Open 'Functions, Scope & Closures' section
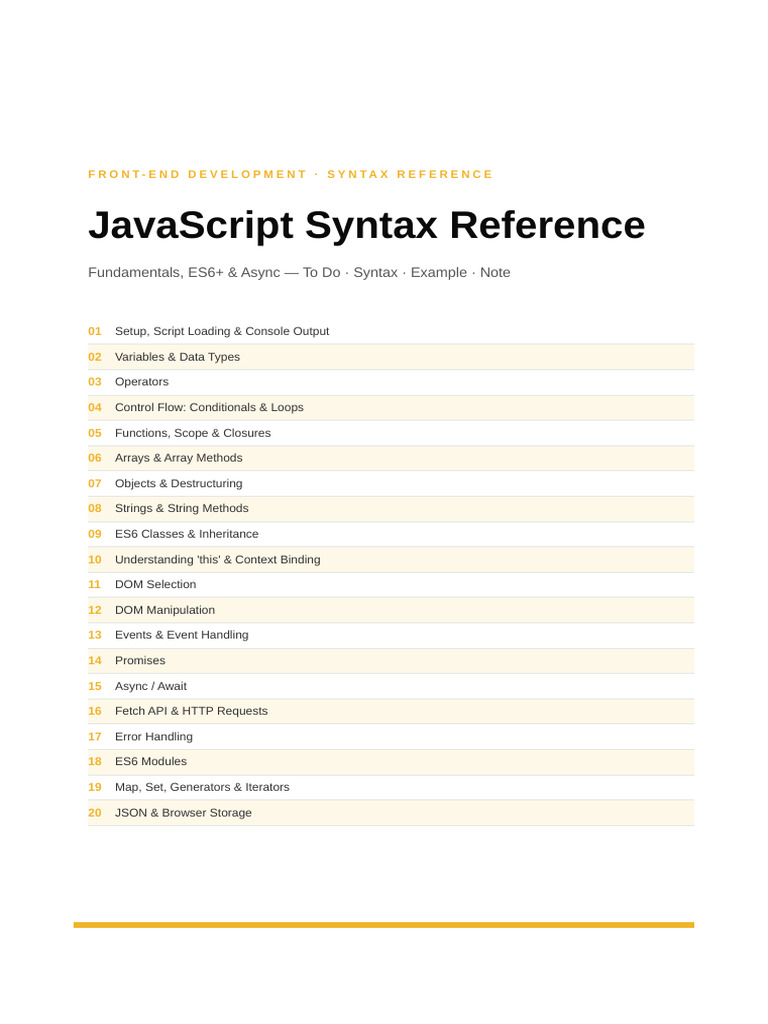This screenshot has width=768, height=1024. [391, 433]
